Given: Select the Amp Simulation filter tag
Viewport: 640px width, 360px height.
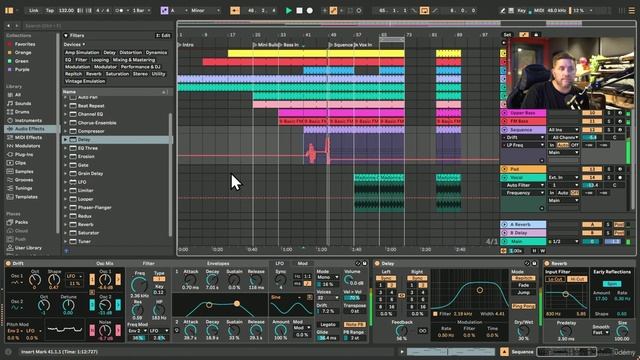Looking at the screenshot, I should (x=82, y=53).
